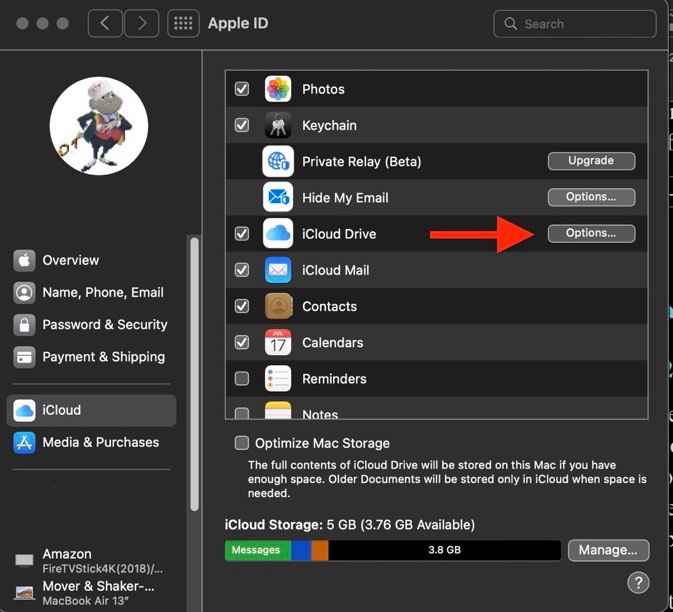Click the Manage storage button
This screenshot has height=612, width=673.
[x=609, y=550]
